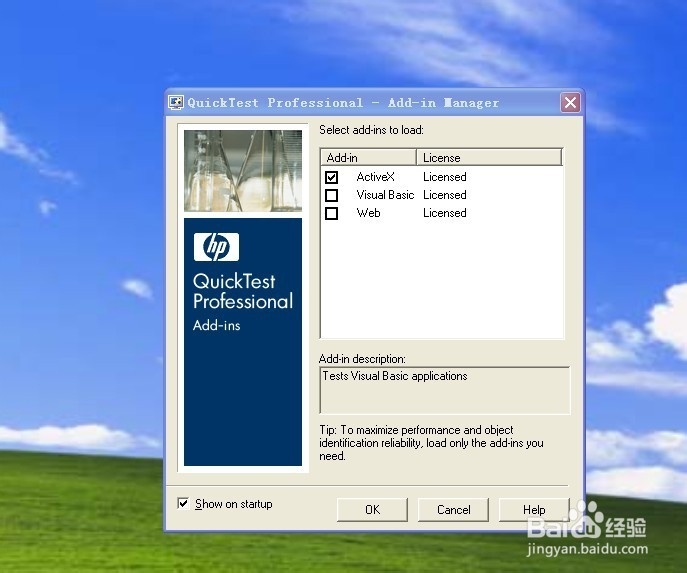Uncheck the ActiveX add-in checkbox
The height and width of the screenshot is (573, 687).
pyautogui.click(x=332, y=177)
